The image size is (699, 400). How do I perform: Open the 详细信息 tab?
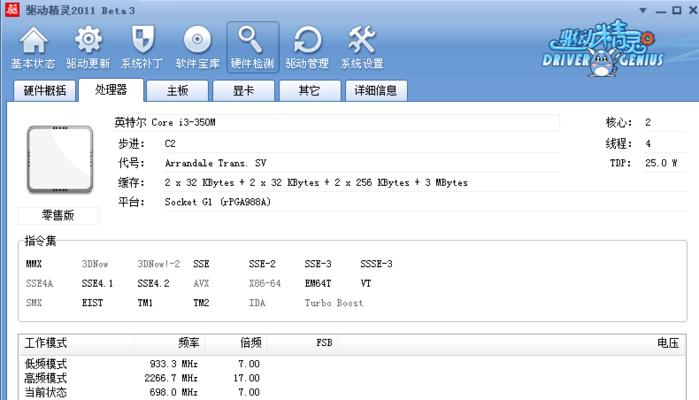(376, 91)
